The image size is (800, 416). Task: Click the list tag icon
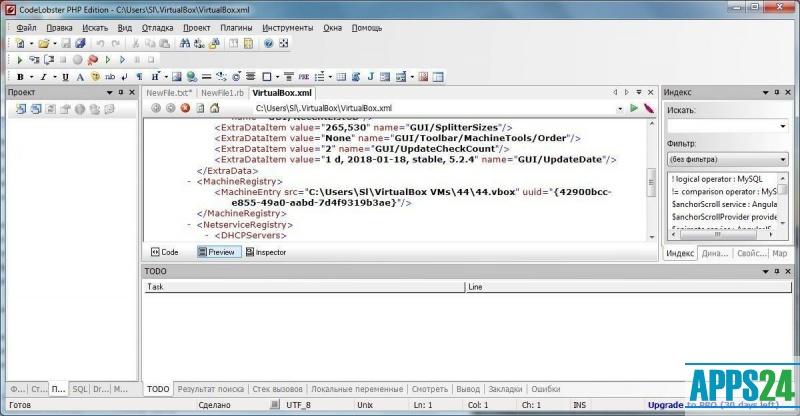[x=319, y=77]
